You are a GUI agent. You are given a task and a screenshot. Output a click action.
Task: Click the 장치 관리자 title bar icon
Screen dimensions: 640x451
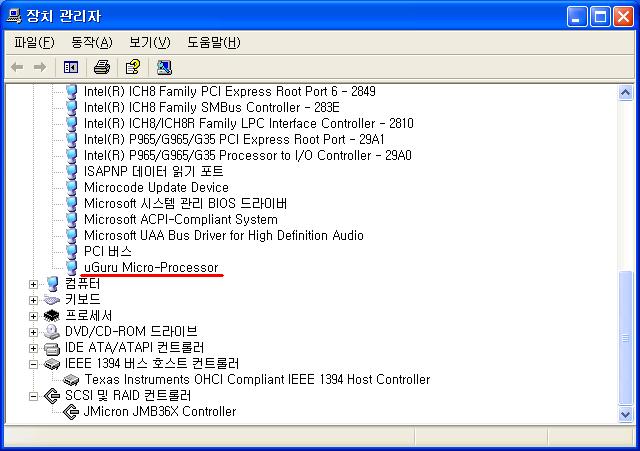click(x=14, y=16)
